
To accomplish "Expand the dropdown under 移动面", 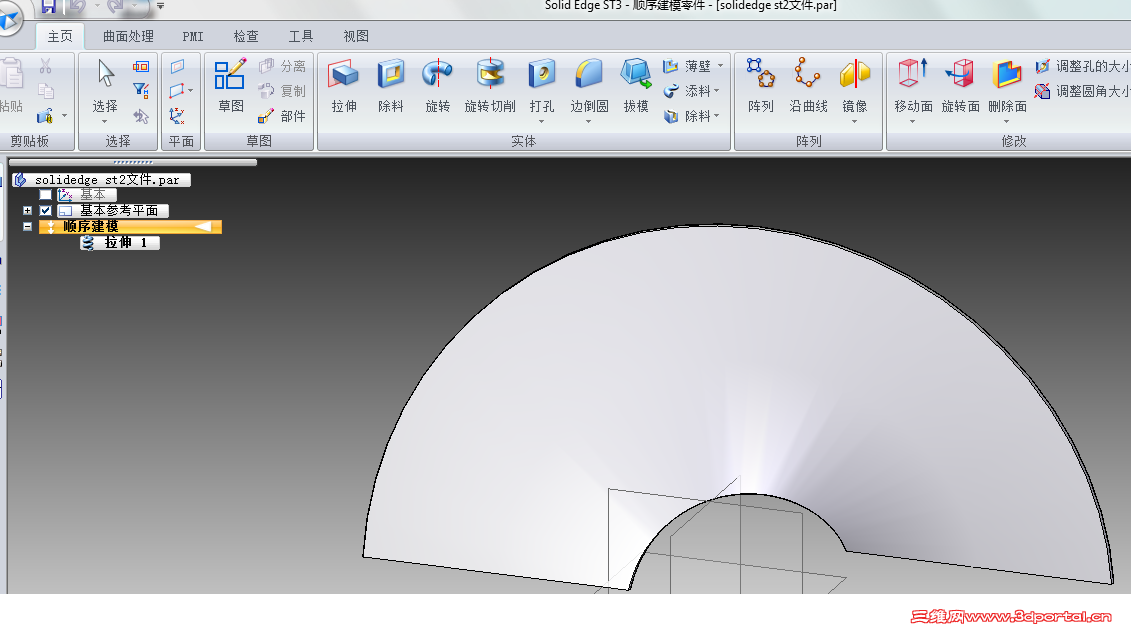I will (x=913, y=122).
